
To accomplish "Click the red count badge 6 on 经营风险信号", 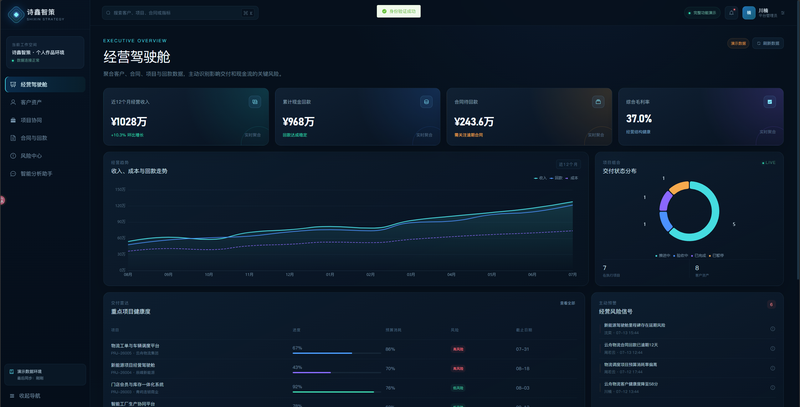I will (x=771, y=304).
